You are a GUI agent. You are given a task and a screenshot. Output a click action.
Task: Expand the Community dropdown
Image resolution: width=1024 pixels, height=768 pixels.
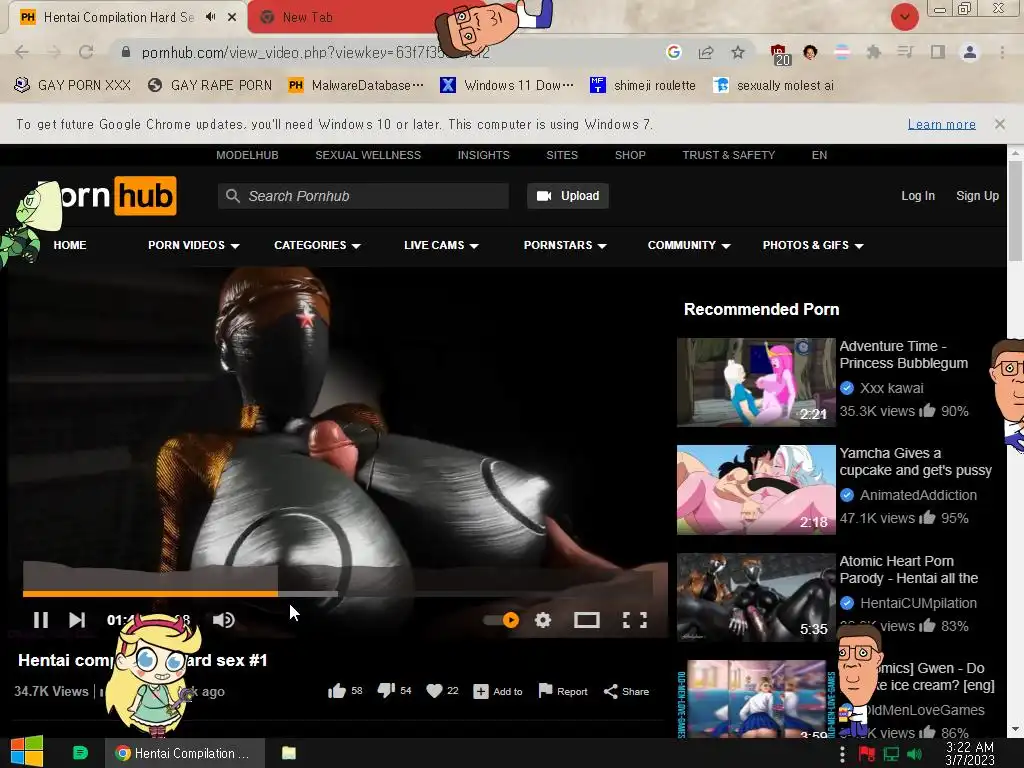(688, 246)
